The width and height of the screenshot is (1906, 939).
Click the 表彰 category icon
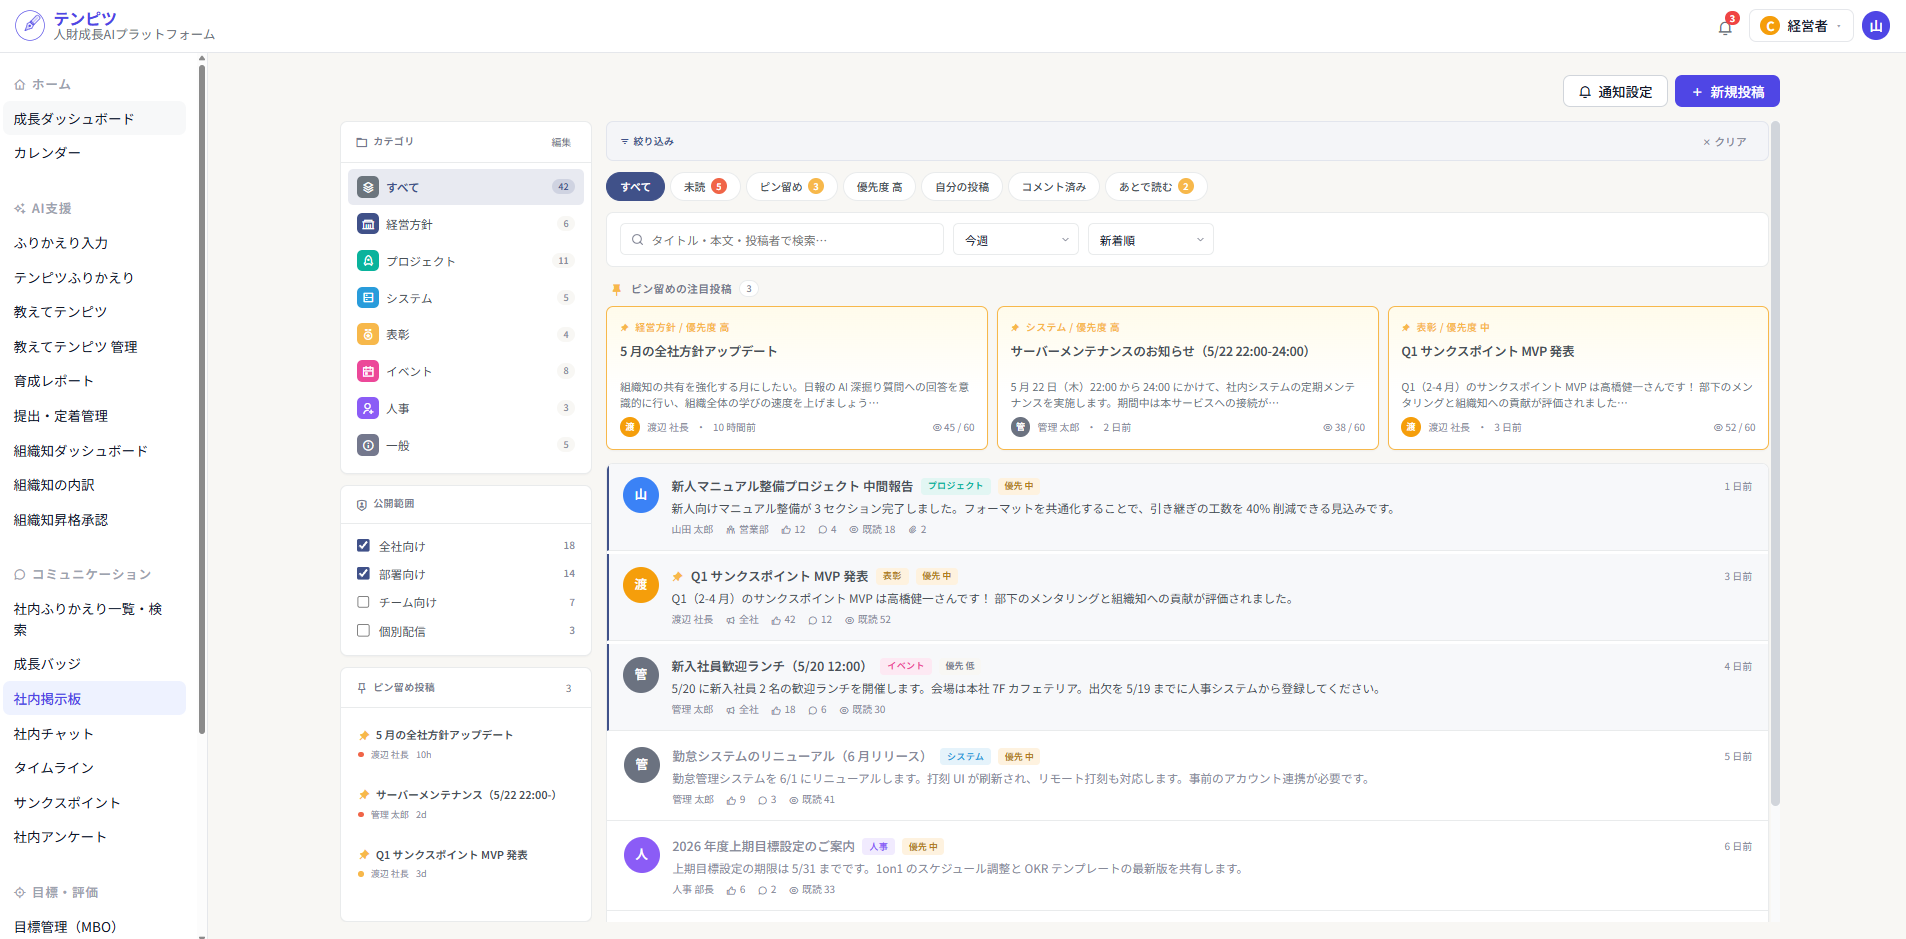pyautogui.click(x=368, y=334)
